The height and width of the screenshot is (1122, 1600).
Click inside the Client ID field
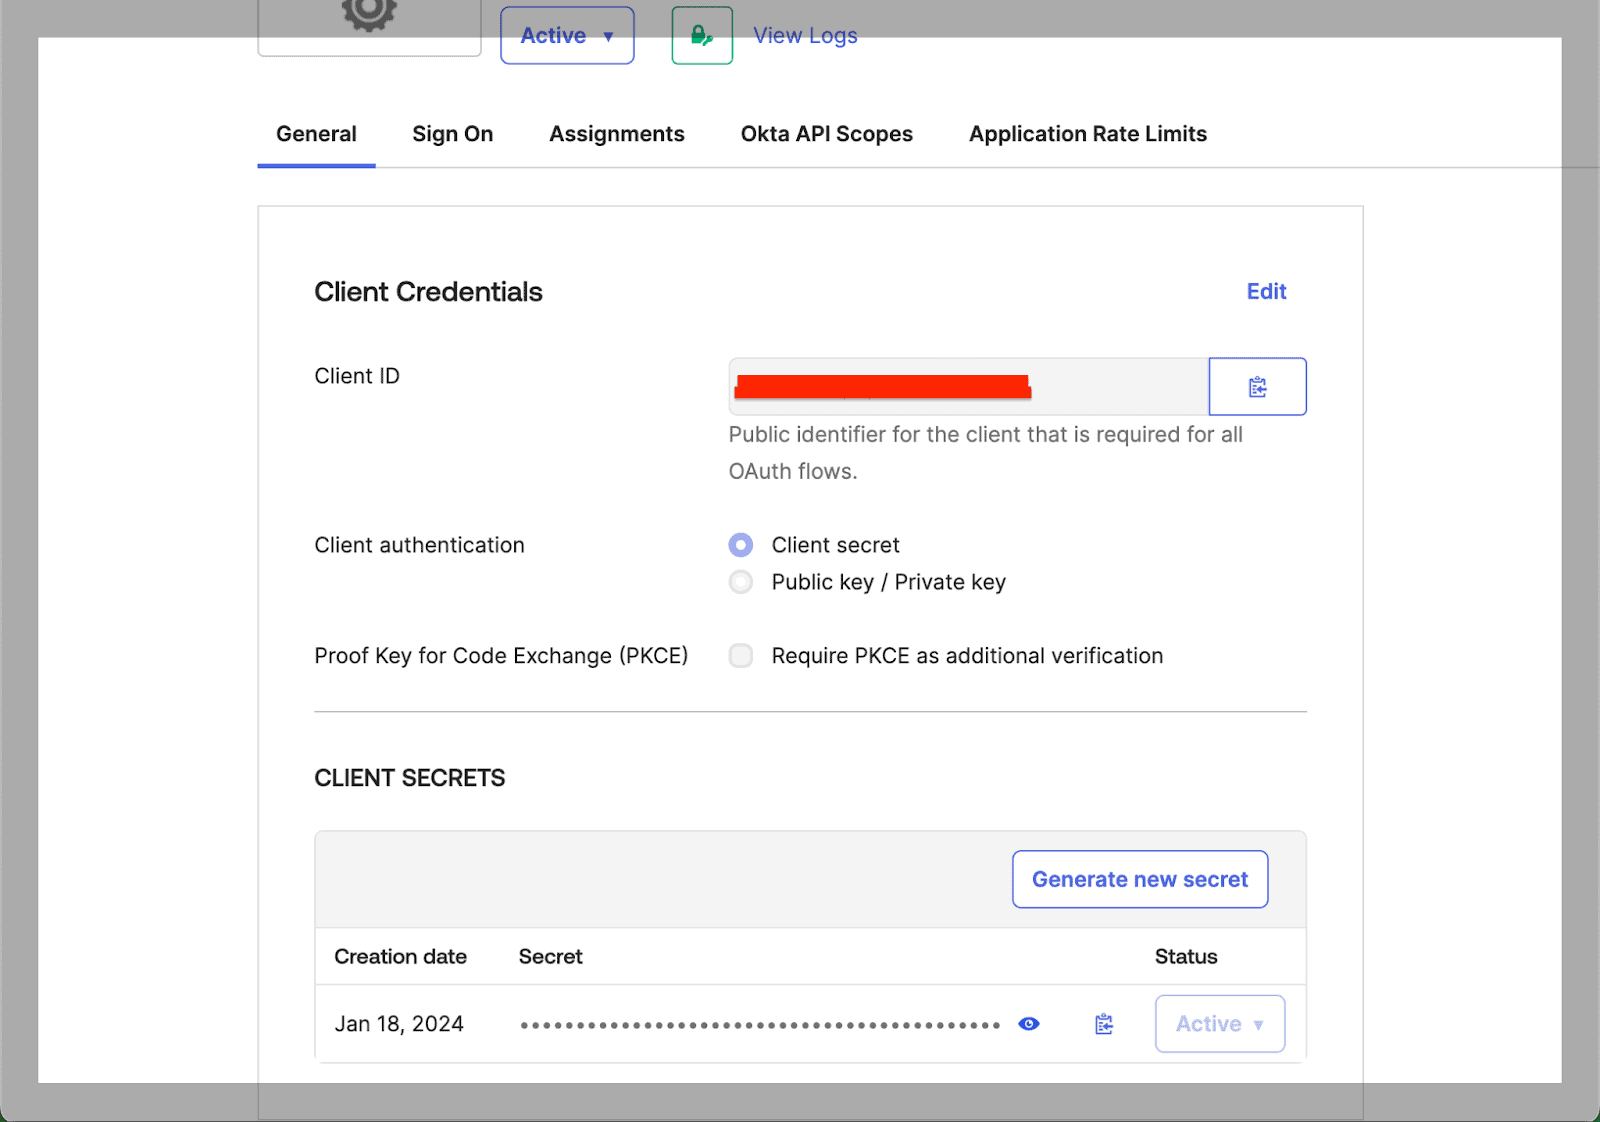(x=966, y=387)
